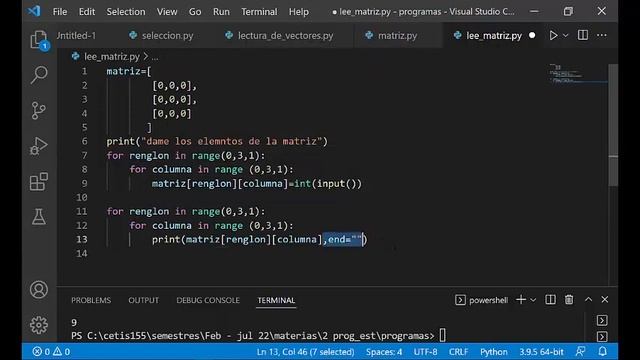Click unsaved dot on lee_matriz.py tab
The image size is (640, 360).
[532, 36]
